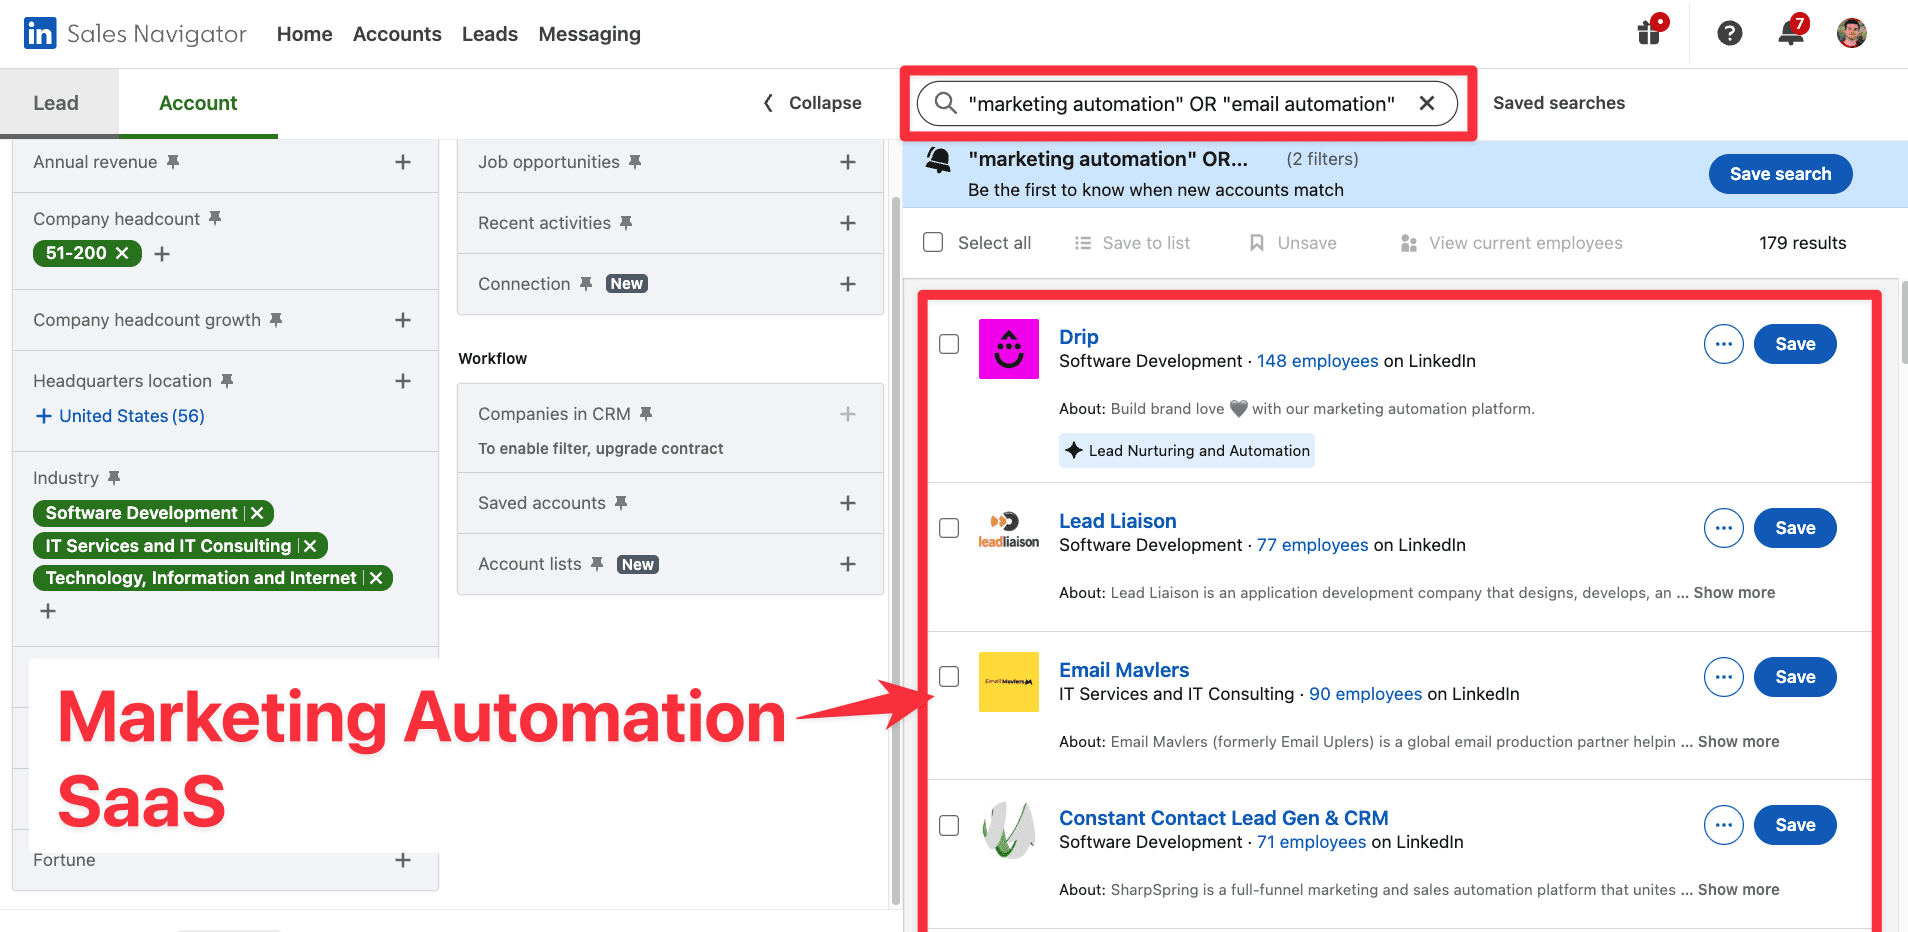Check the Drip account checkbox
This screenshot has height=932, width=1908.
tap(949, 344)
